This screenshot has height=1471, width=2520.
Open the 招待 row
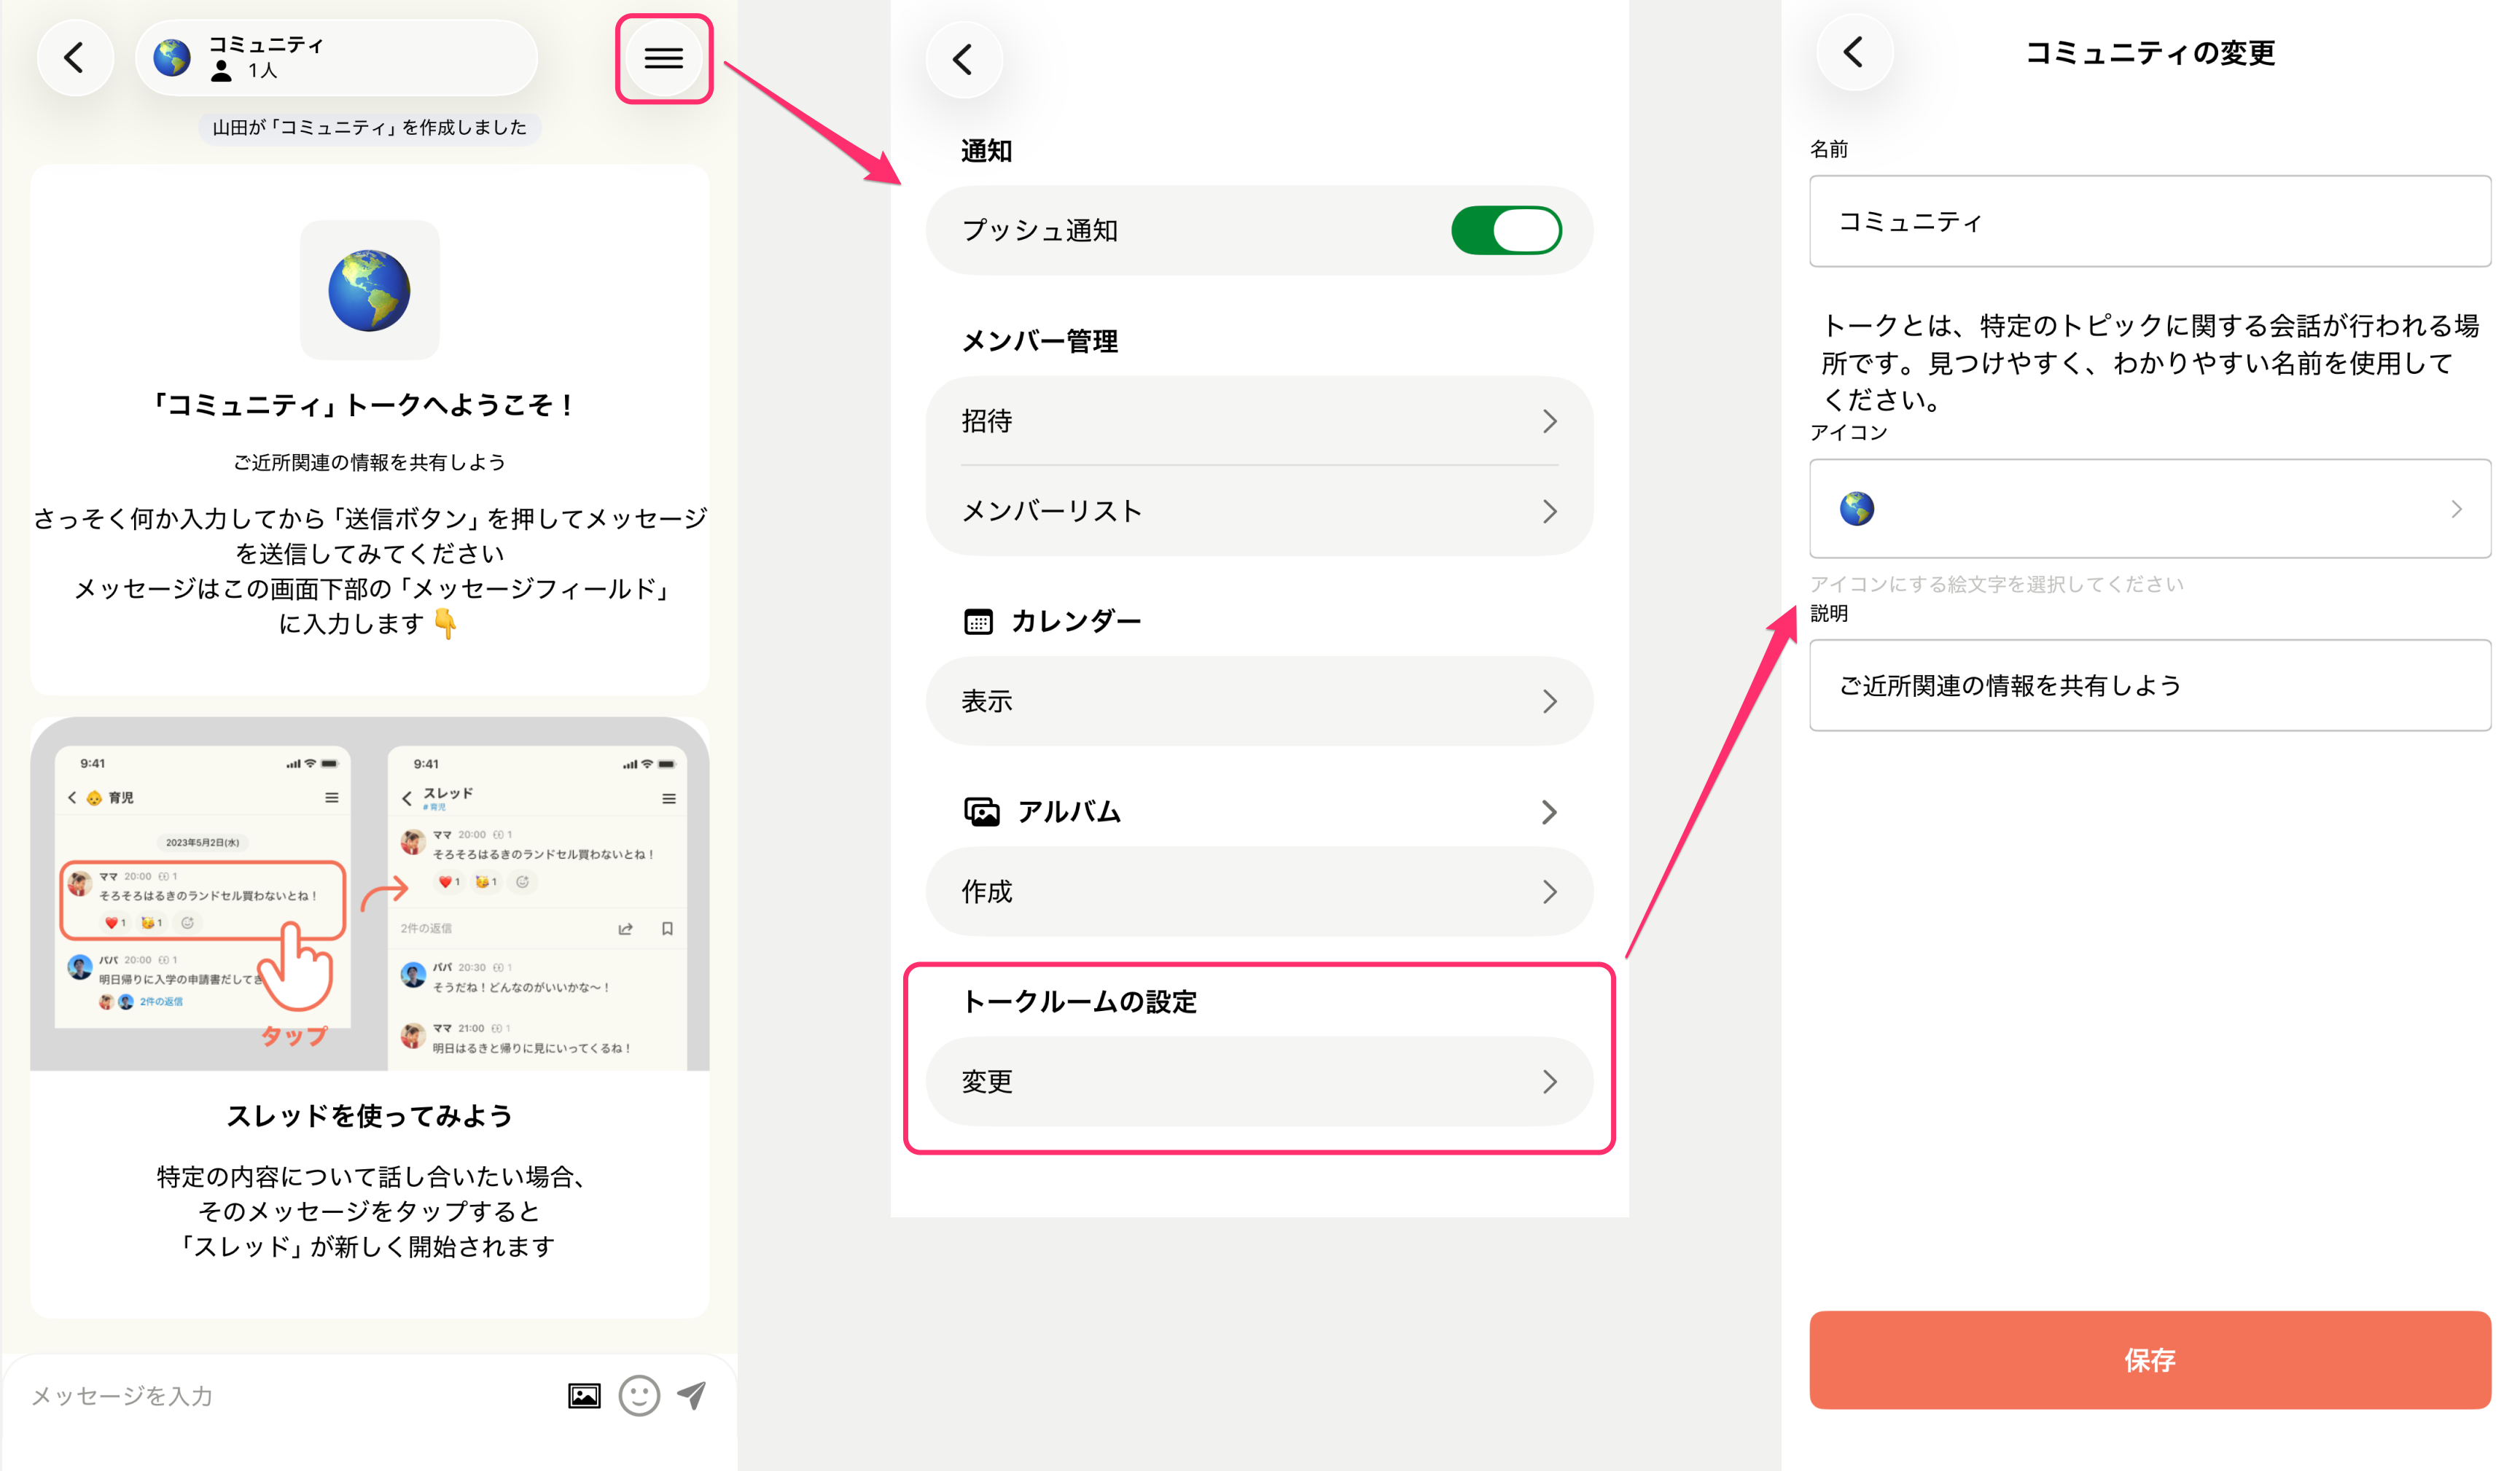click(1260, 421)
